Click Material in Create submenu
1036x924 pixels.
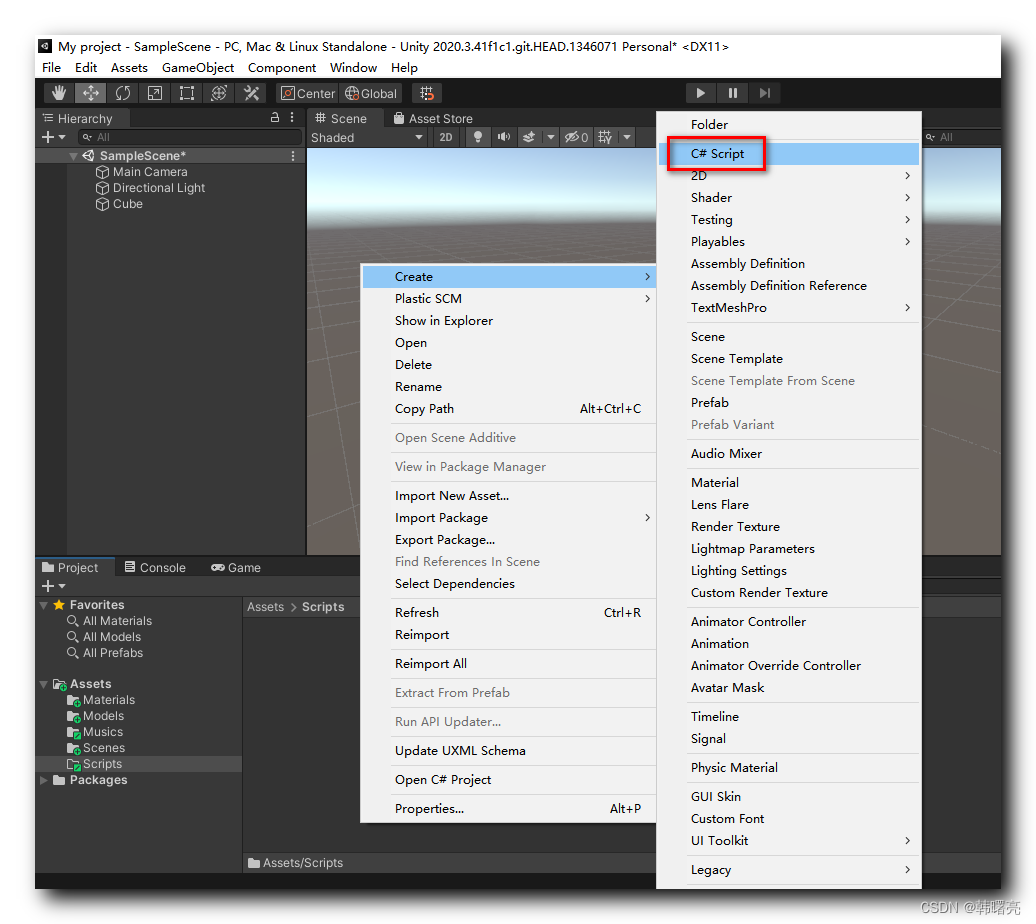click(789, 482)
